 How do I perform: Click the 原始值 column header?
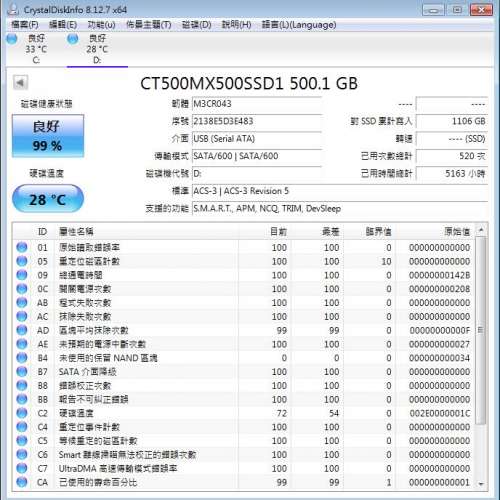(434, 231)
